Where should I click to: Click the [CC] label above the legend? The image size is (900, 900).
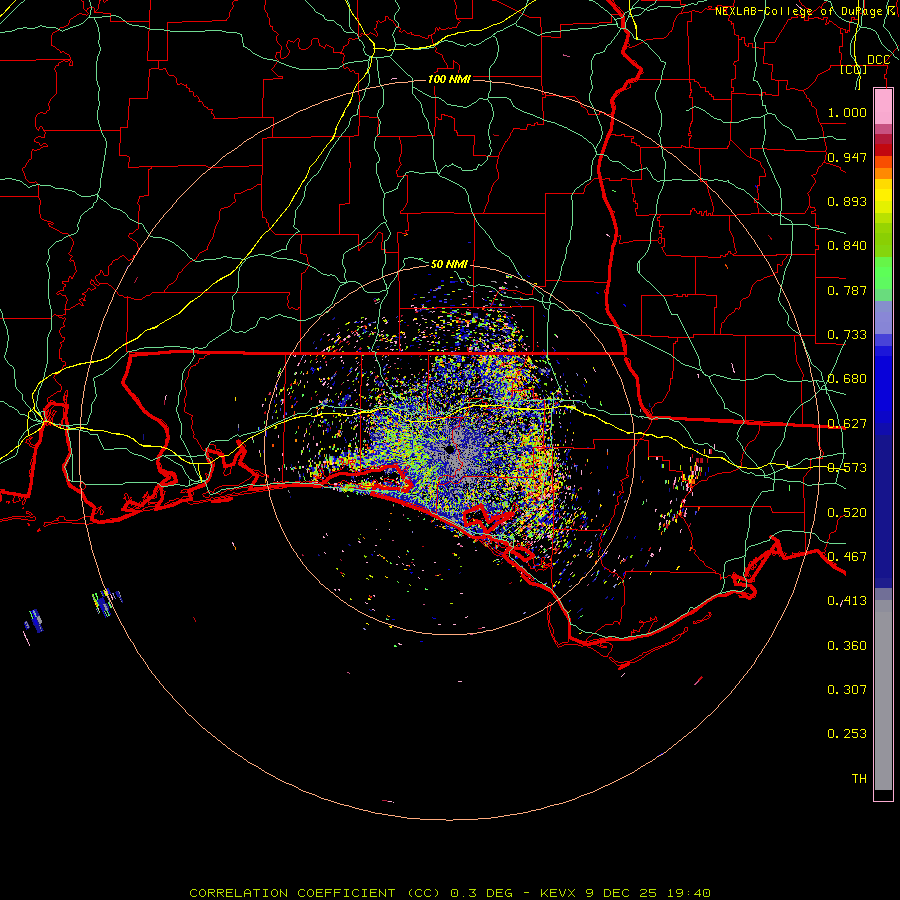tap(854, 69)
